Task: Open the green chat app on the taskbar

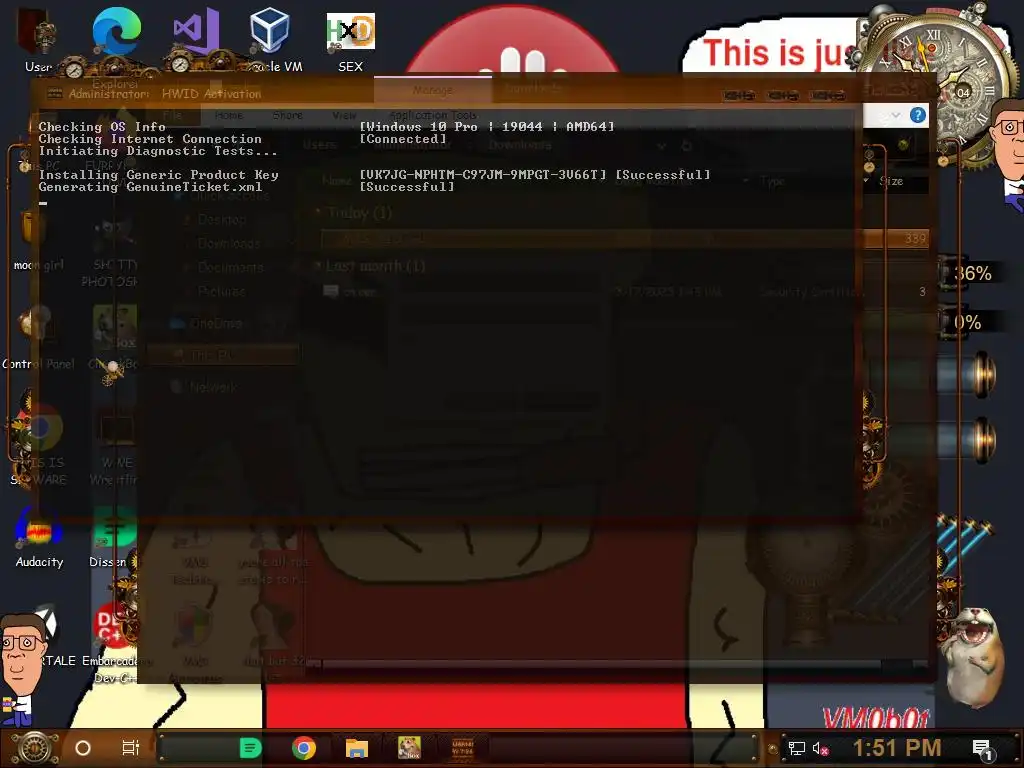Action: (x=250, y=748)
